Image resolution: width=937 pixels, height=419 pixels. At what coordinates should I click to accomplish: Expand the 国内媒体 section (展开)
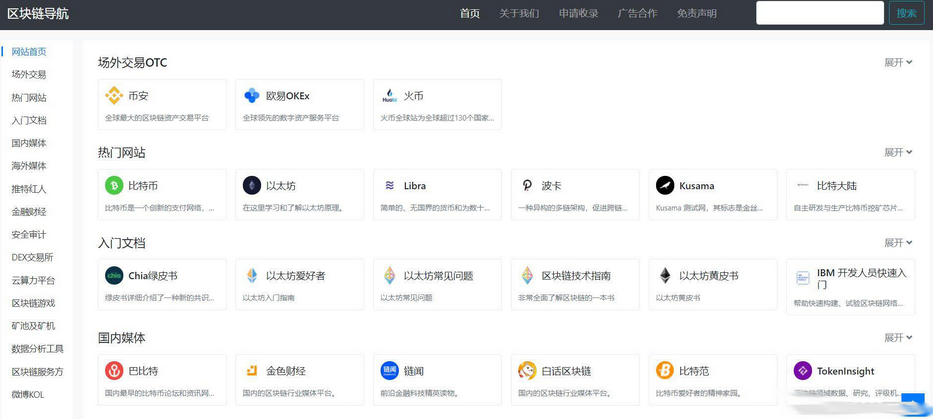[898, 338]
